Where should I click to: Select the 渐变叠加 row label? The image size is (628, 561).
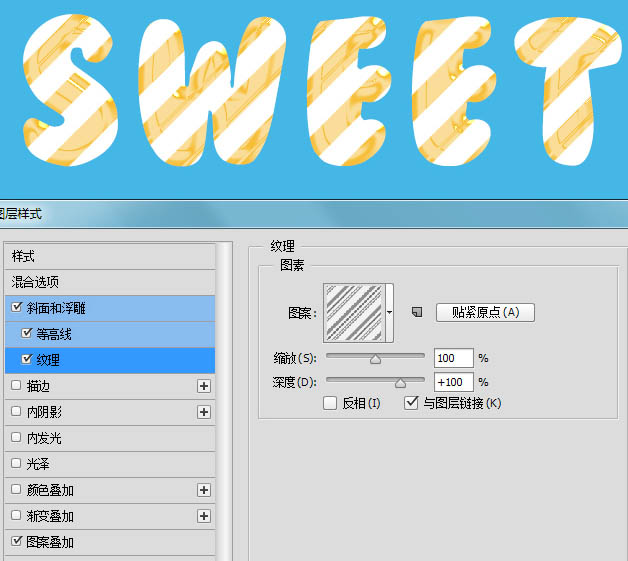click(x=50, y=517)
